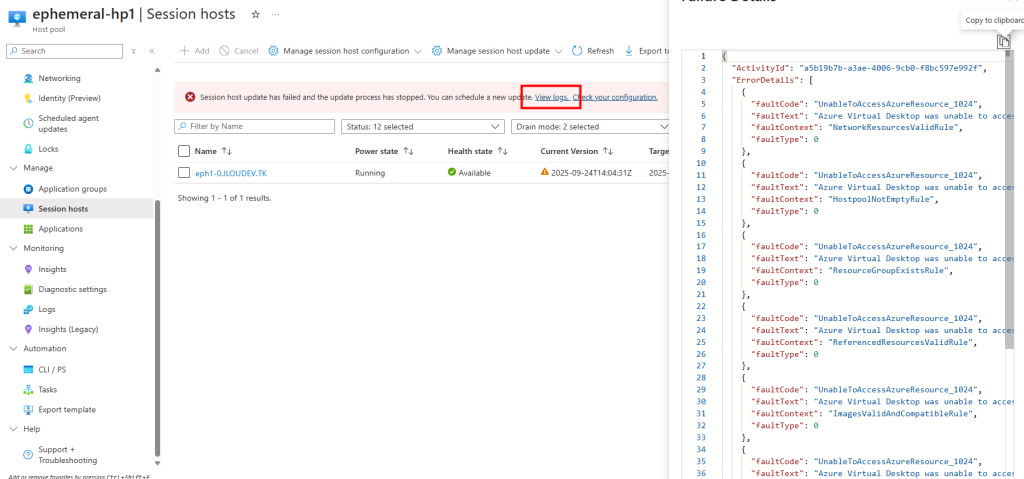Click the Filter by Name field
Viewport: 1024px width, 479px height.
(x=254, y=127)
